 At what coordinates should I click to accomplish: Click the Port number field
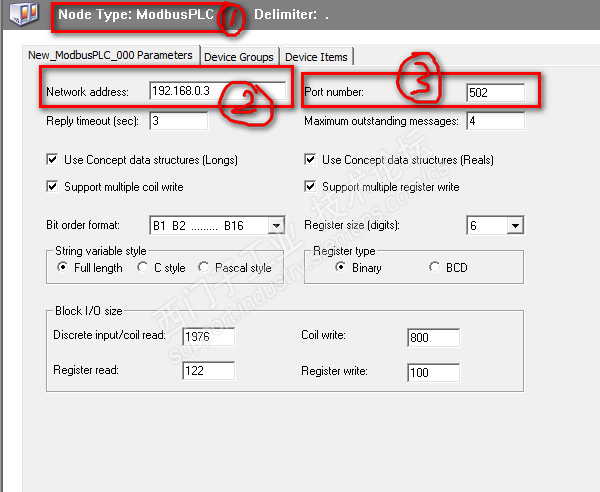(494, 93)
